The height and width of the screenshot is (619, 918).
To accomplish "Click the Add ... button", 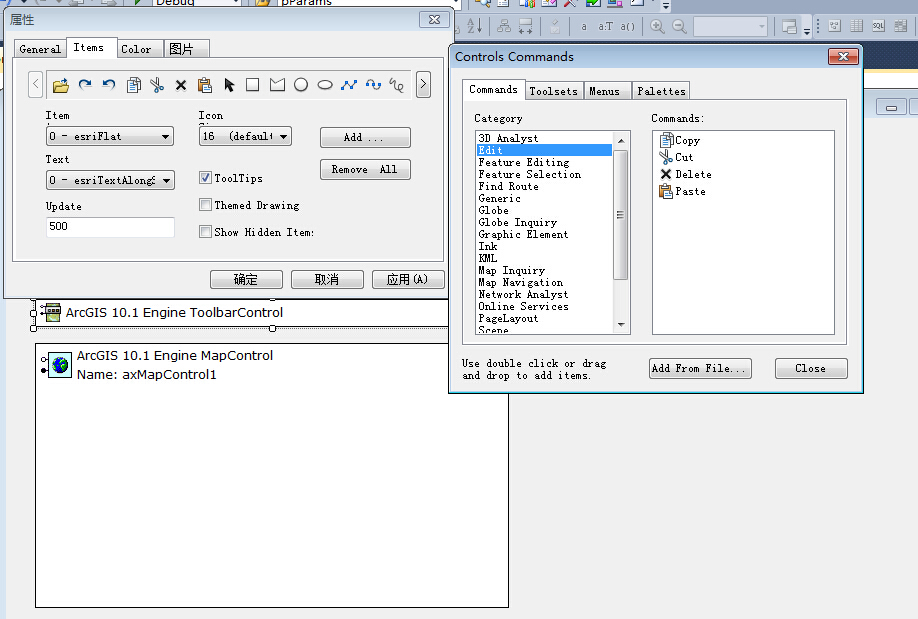I will click(x=365, y=138).
